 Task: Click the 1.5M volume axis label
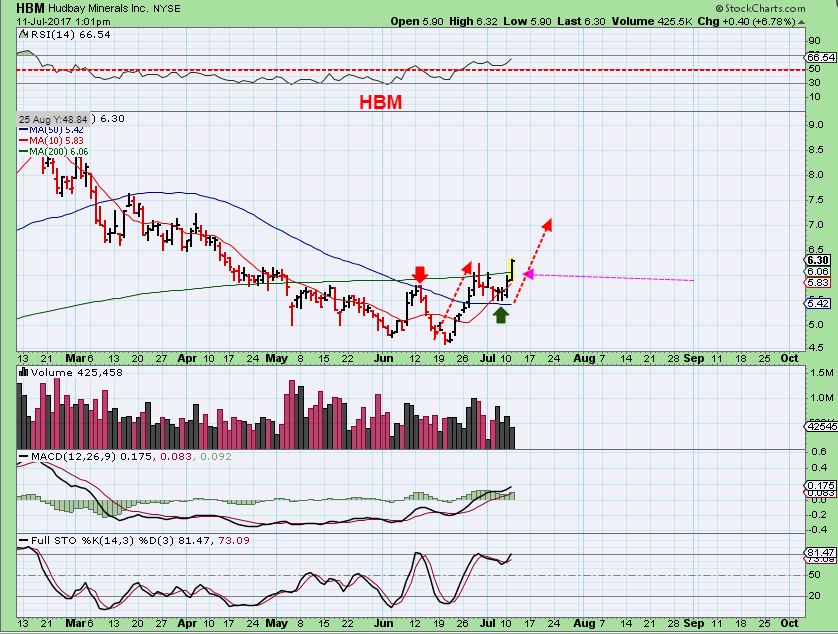point(821,372)
